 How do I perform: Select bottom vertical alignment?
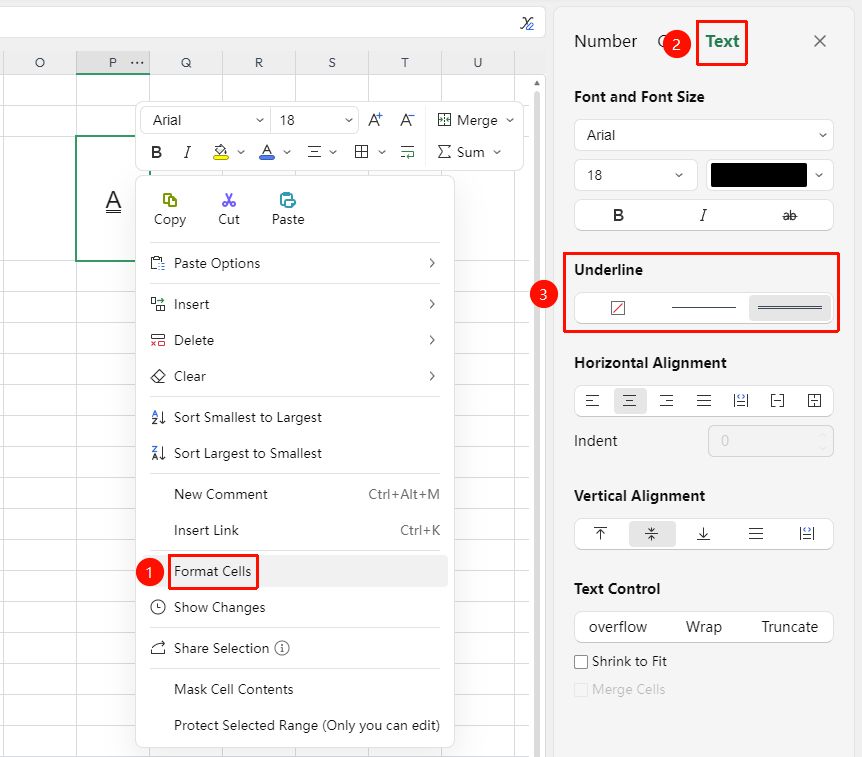point(703,533)
